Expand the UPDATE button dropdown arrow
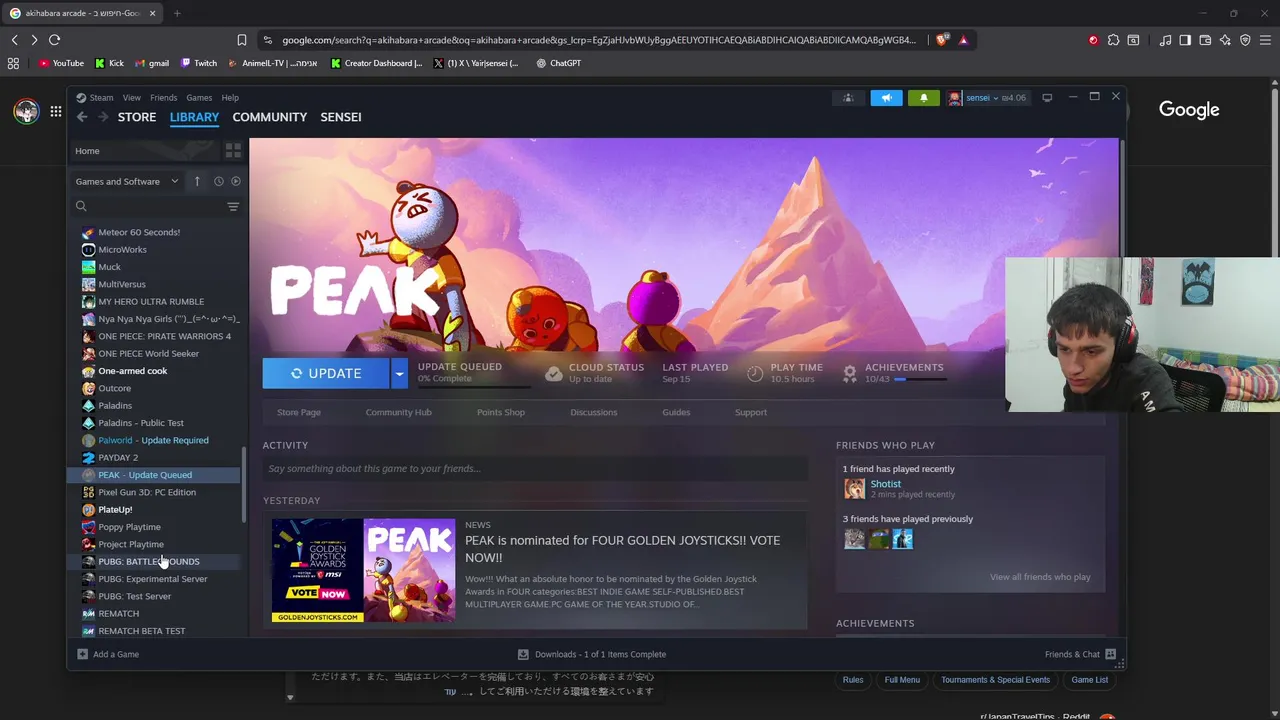 [399, 373]
